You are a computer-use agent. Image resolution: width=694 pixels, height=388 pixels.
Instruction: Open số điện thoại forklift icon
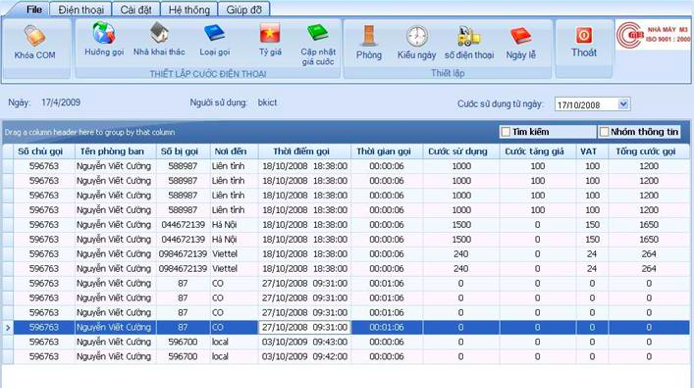[469, 36]
